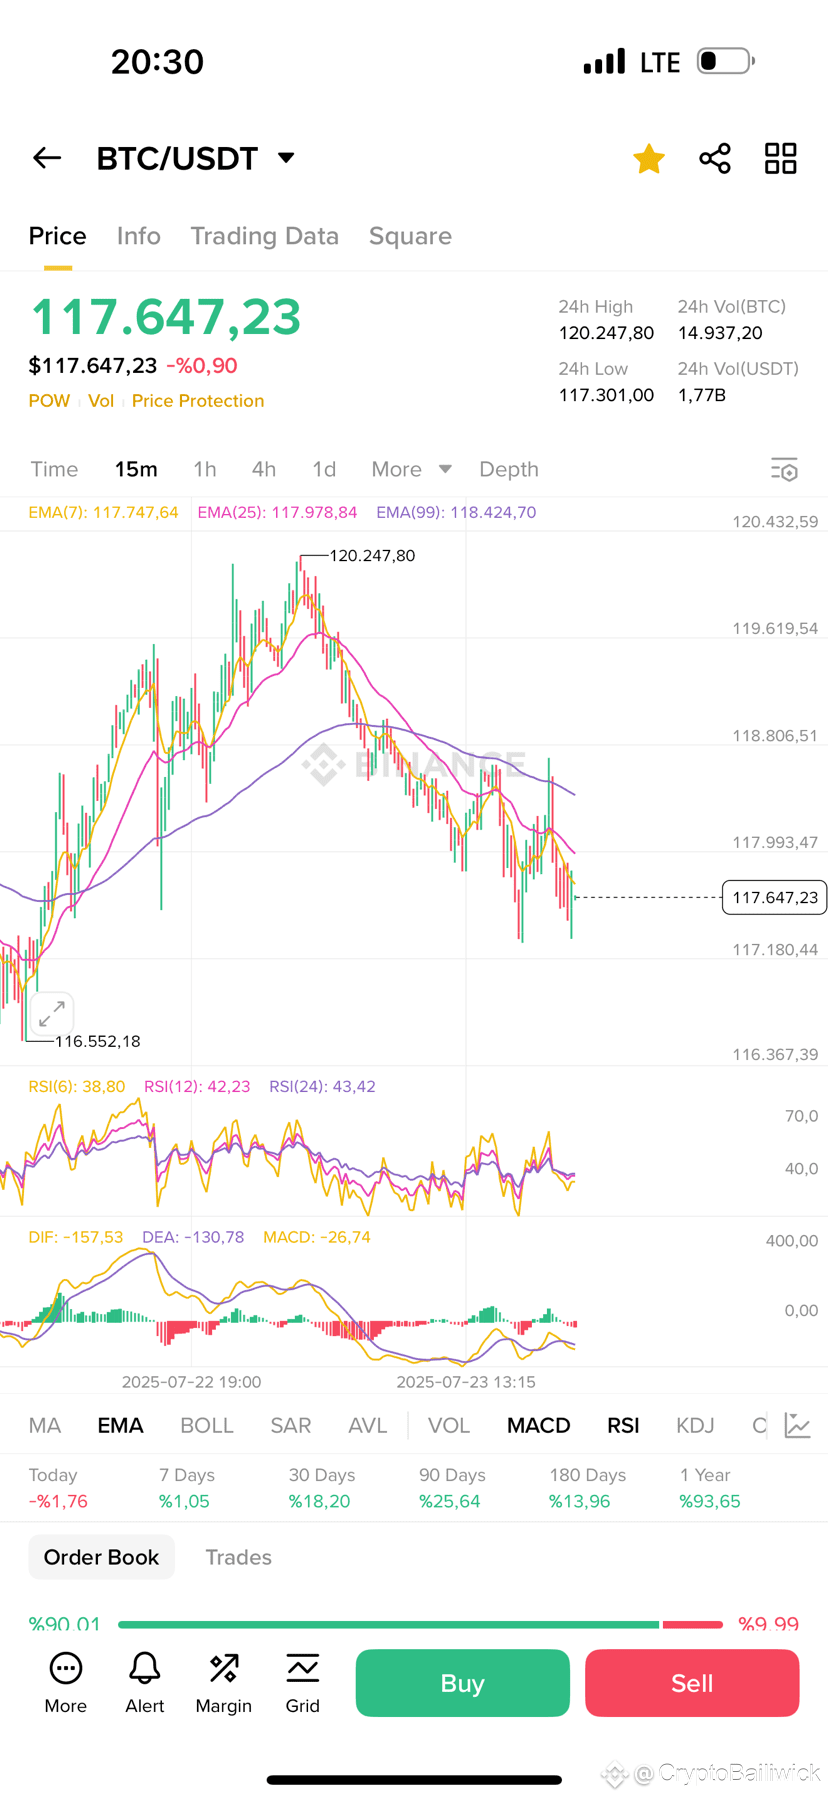Tap the POW tag
The image size is (828, 1800).
point(49,401)
